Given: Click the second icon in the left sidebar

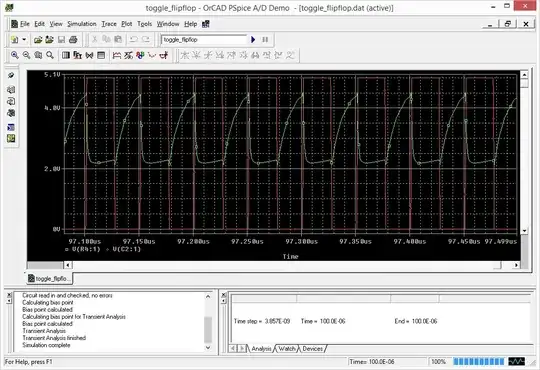Looking at the screenshot, I should 11,90.
